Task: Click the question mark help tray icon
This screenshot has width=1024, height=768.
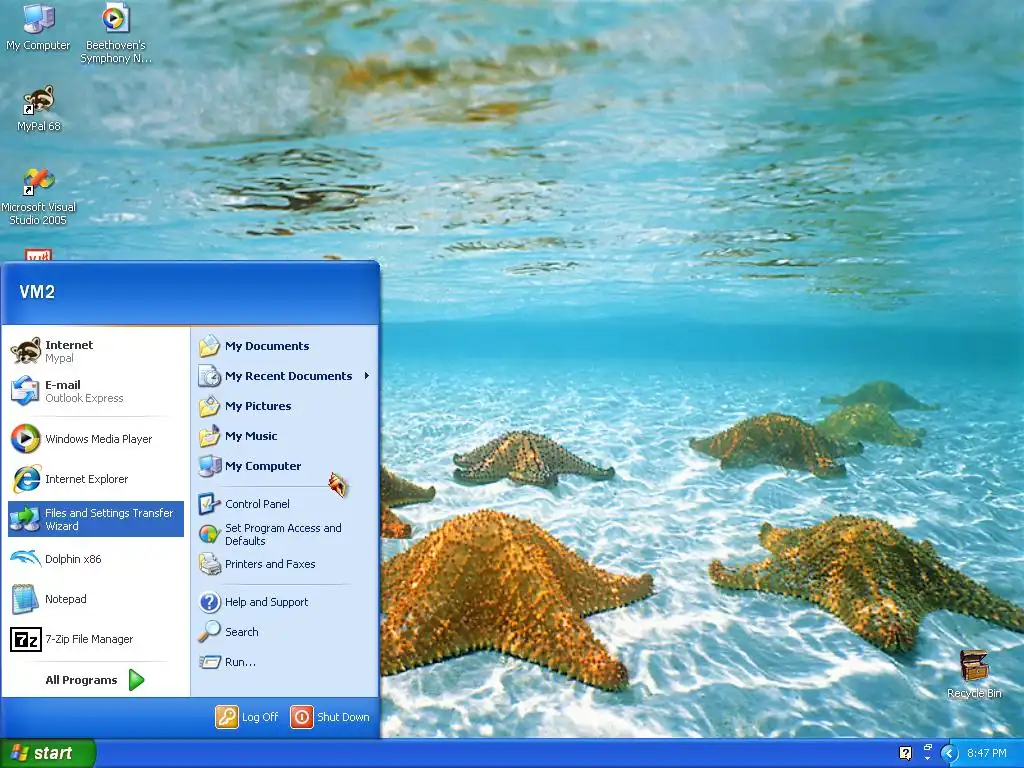Action: pyautogui.click(x=905, y=753)
